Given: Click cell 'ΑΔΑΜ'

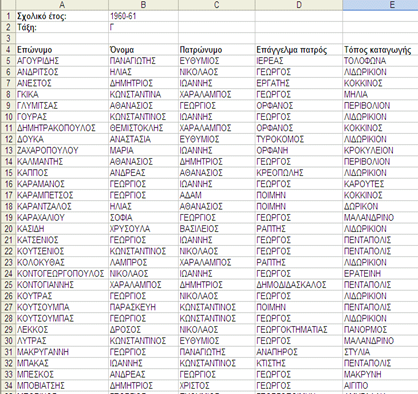Looking at the screenshot, I should (x=217, y=195).
